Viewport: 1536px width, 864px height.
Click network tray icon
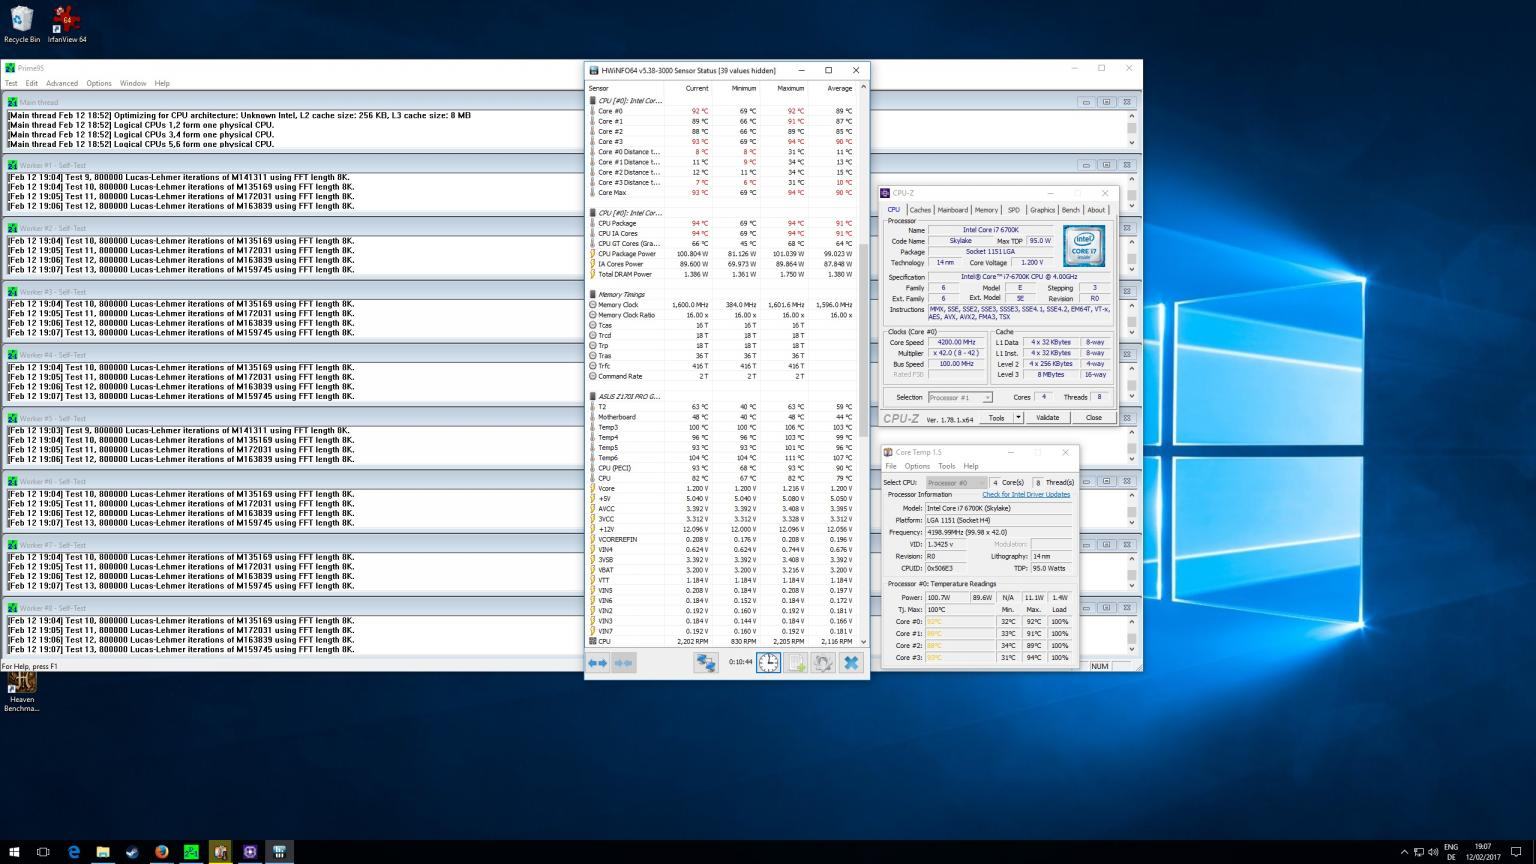pos(1418,852)
